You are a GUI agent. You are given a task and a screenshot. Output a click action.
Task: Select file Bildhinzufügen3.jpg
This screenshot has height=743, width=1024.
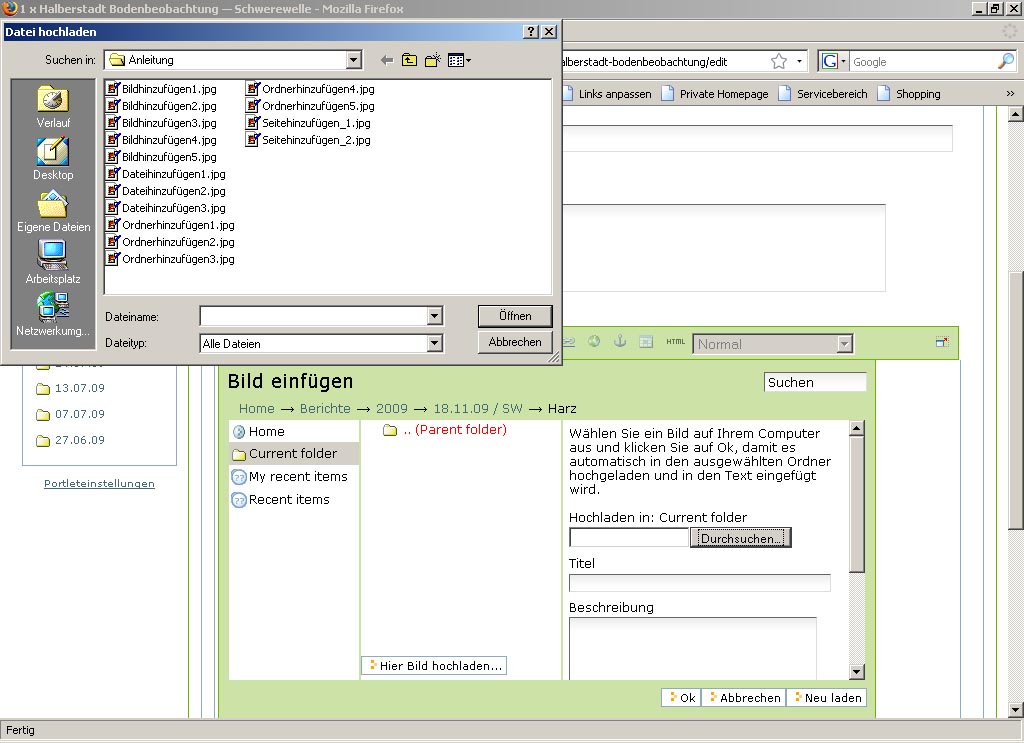168,123
